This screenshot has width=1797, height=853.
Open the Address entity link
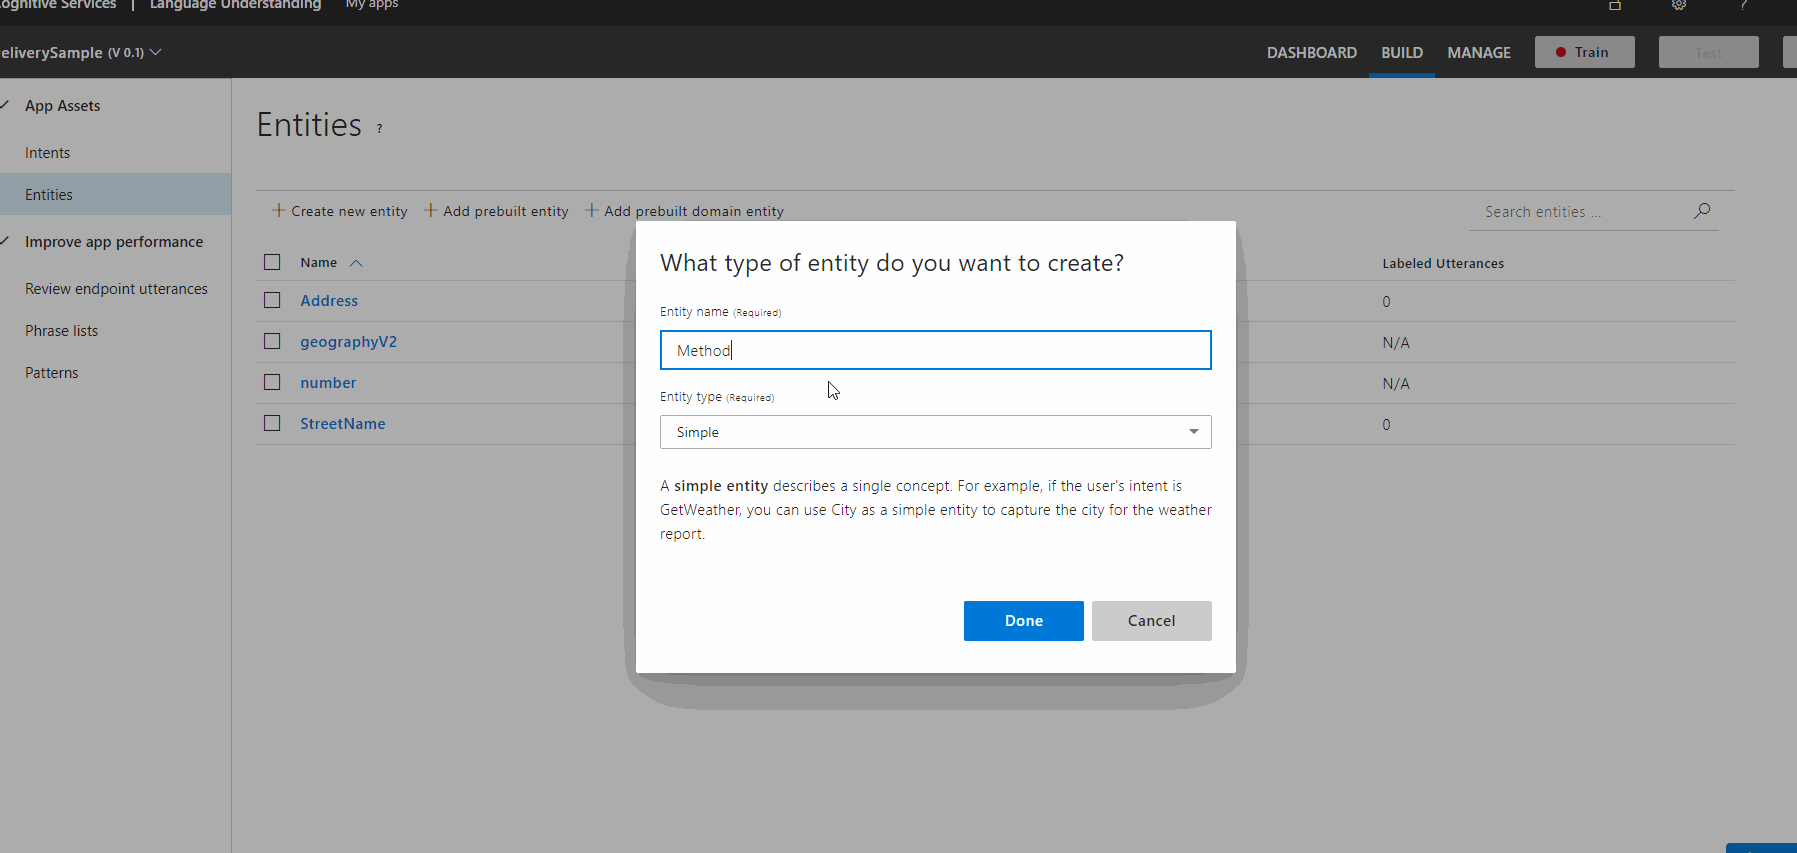(329, 300)
